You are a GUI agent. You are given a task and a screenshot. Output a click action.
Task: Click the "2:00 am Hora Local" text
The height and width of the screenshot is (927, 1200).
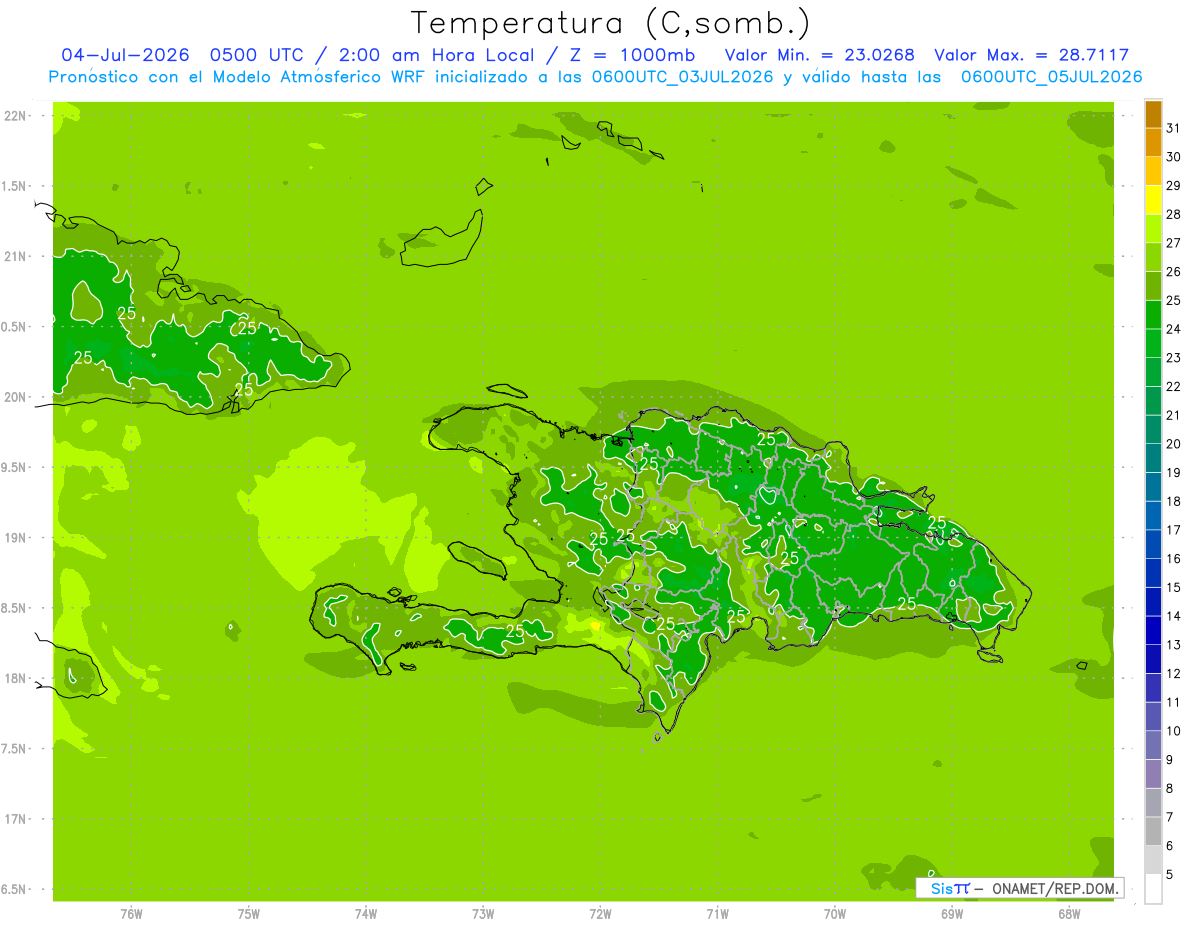click(x=436, y=55)
